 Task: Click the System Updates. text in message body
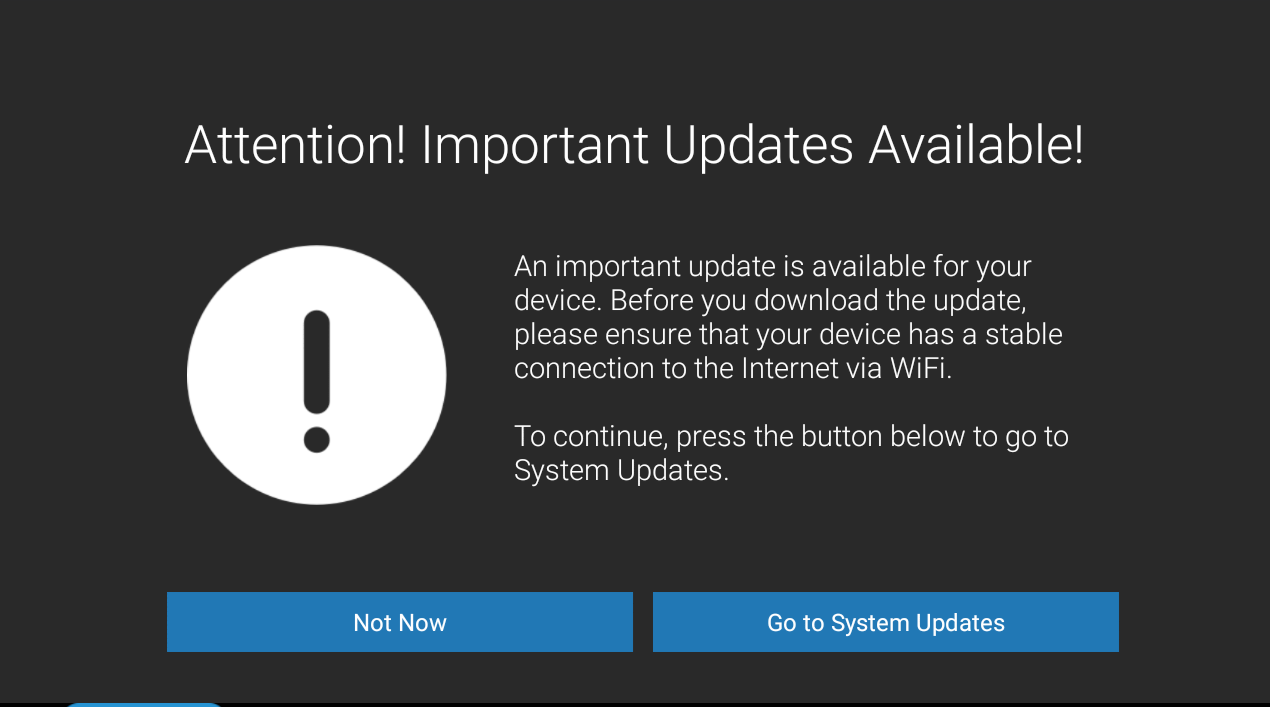pyautogui.click(x=621, y=470)
